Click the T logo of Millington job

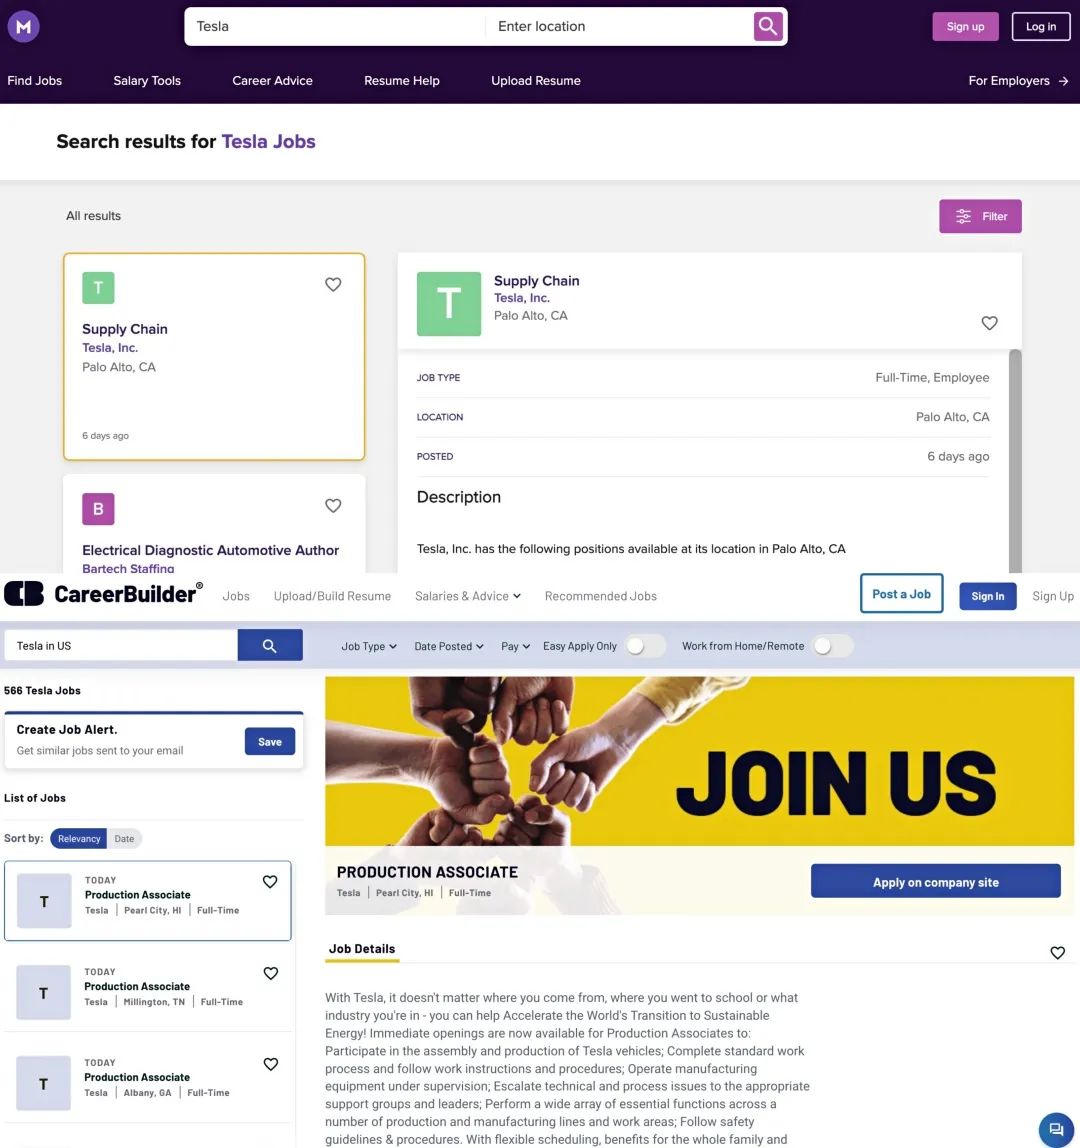(43, 993)
